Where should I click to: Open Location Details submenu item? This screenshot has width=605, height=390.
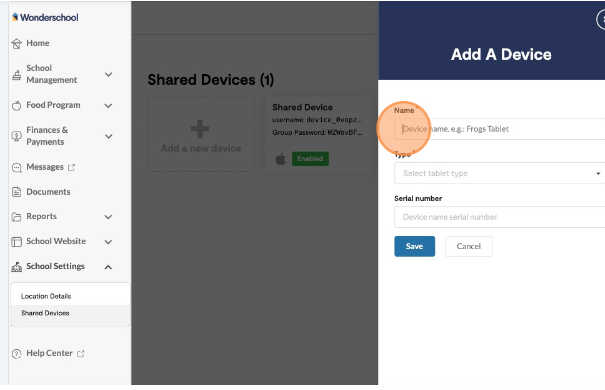46,296
